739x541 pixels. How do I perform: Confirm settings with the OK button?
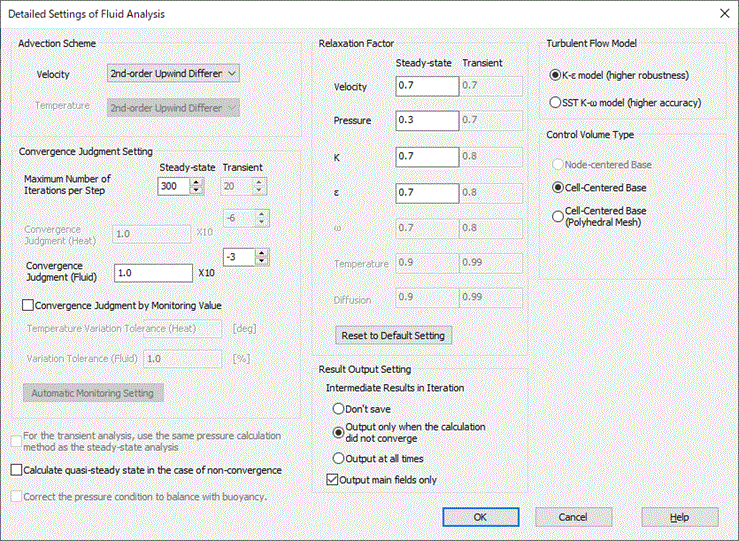[480, 517]
